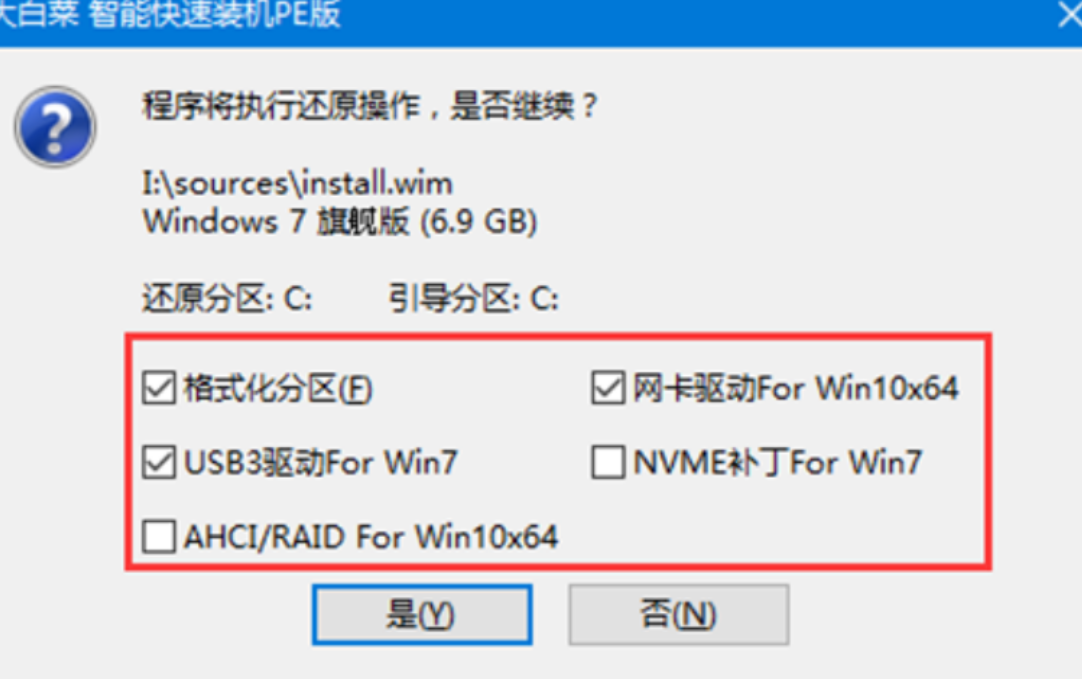This screenshot has width=1082, height=679.
Task: Click the 引导分区: C: label
Action: pyautogui.click(x=473, y=299)
